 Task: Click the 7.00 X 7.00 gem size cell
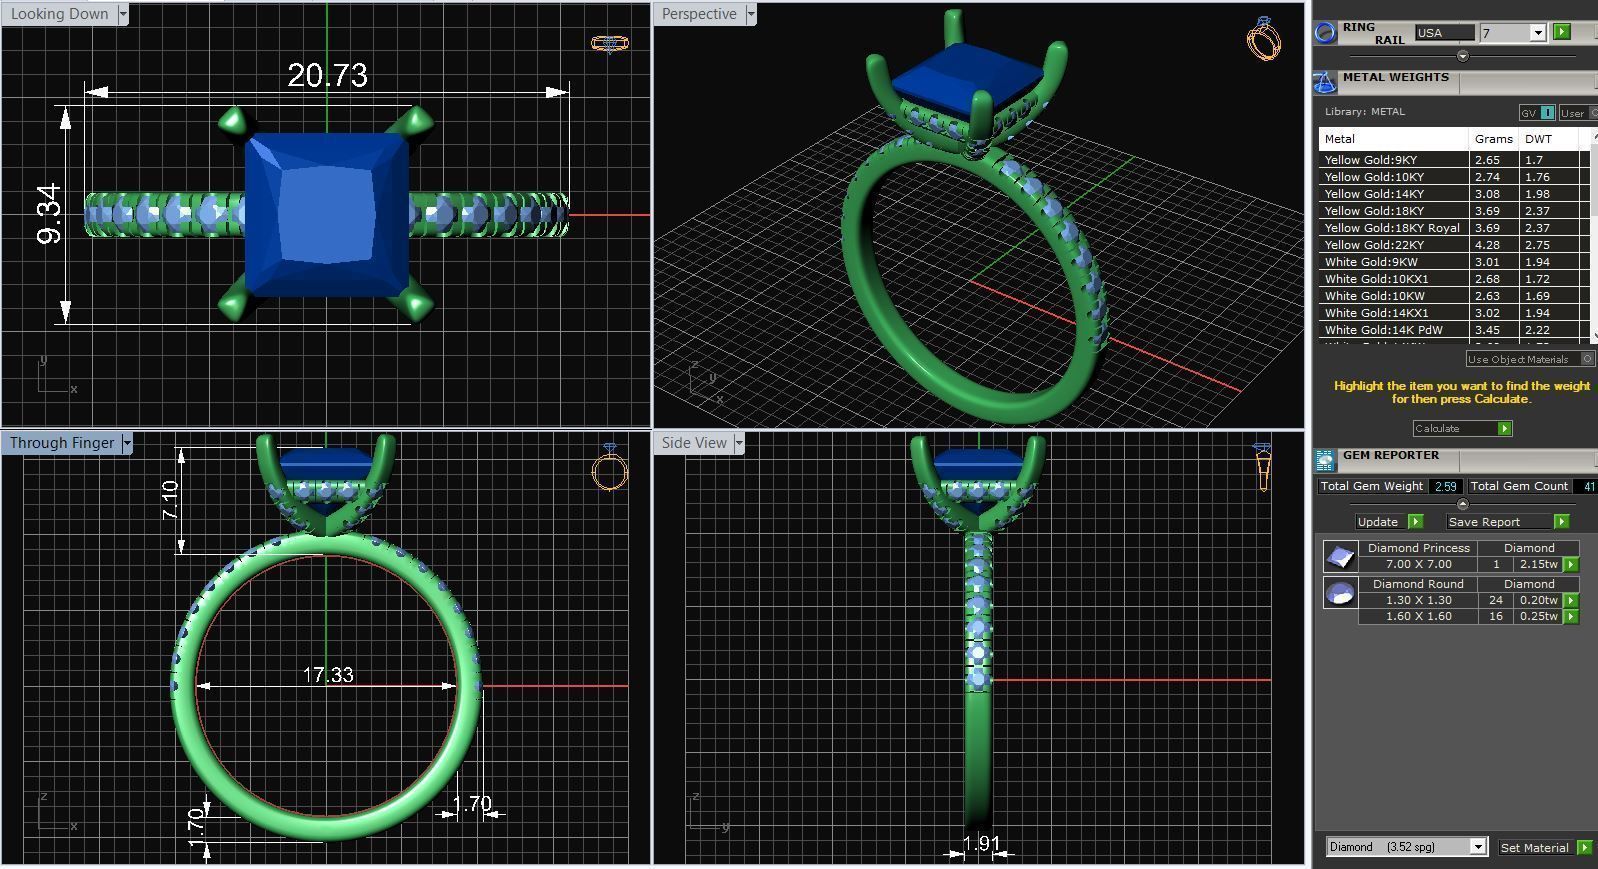(x=1418, y=564)
